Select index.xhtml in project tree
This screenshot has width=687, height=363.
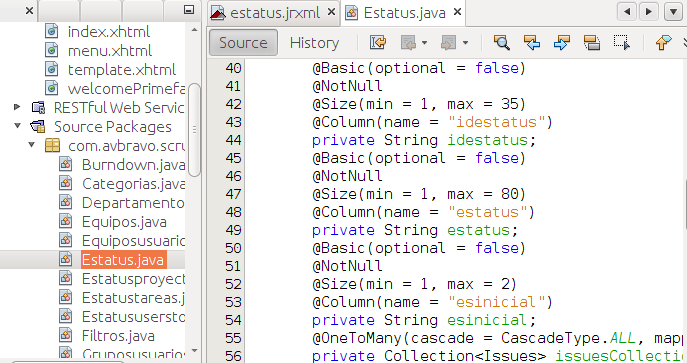[x=109, y=32]
